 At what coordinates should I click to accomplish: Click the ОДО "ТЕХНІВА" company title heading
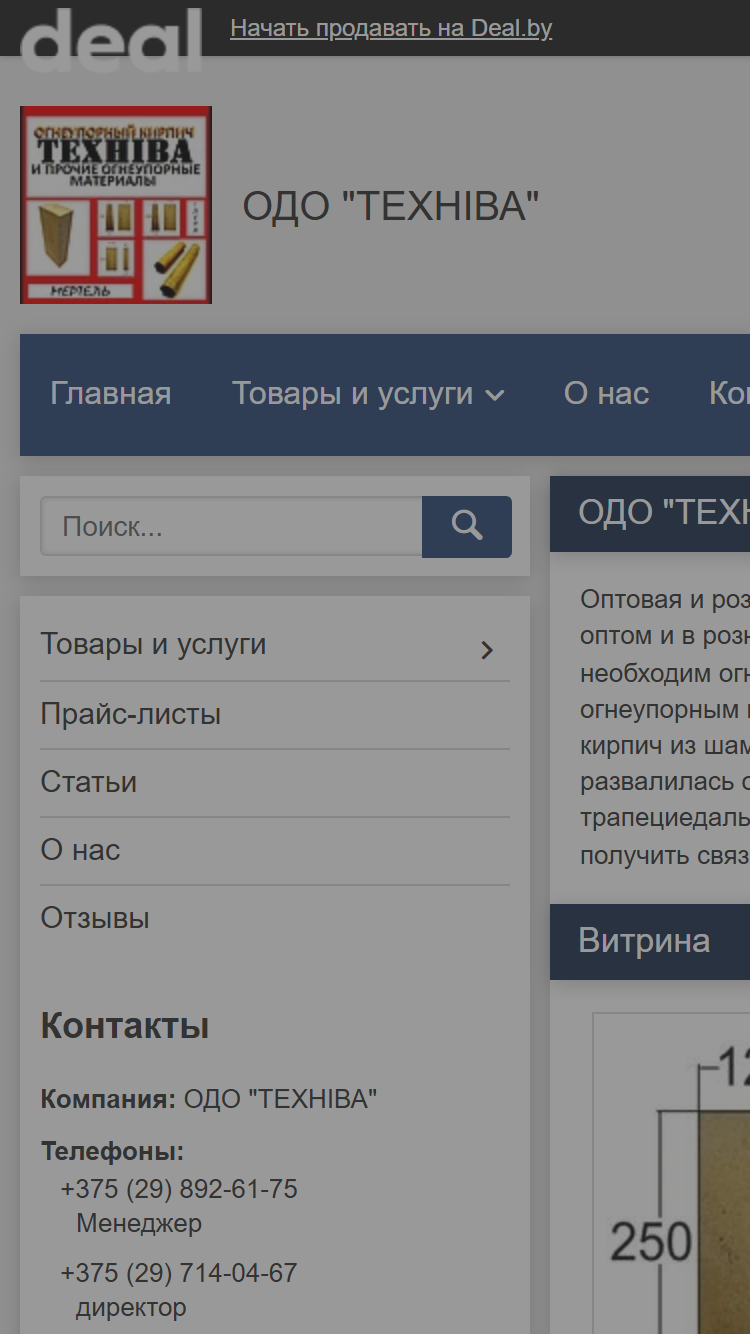(391, 207)
